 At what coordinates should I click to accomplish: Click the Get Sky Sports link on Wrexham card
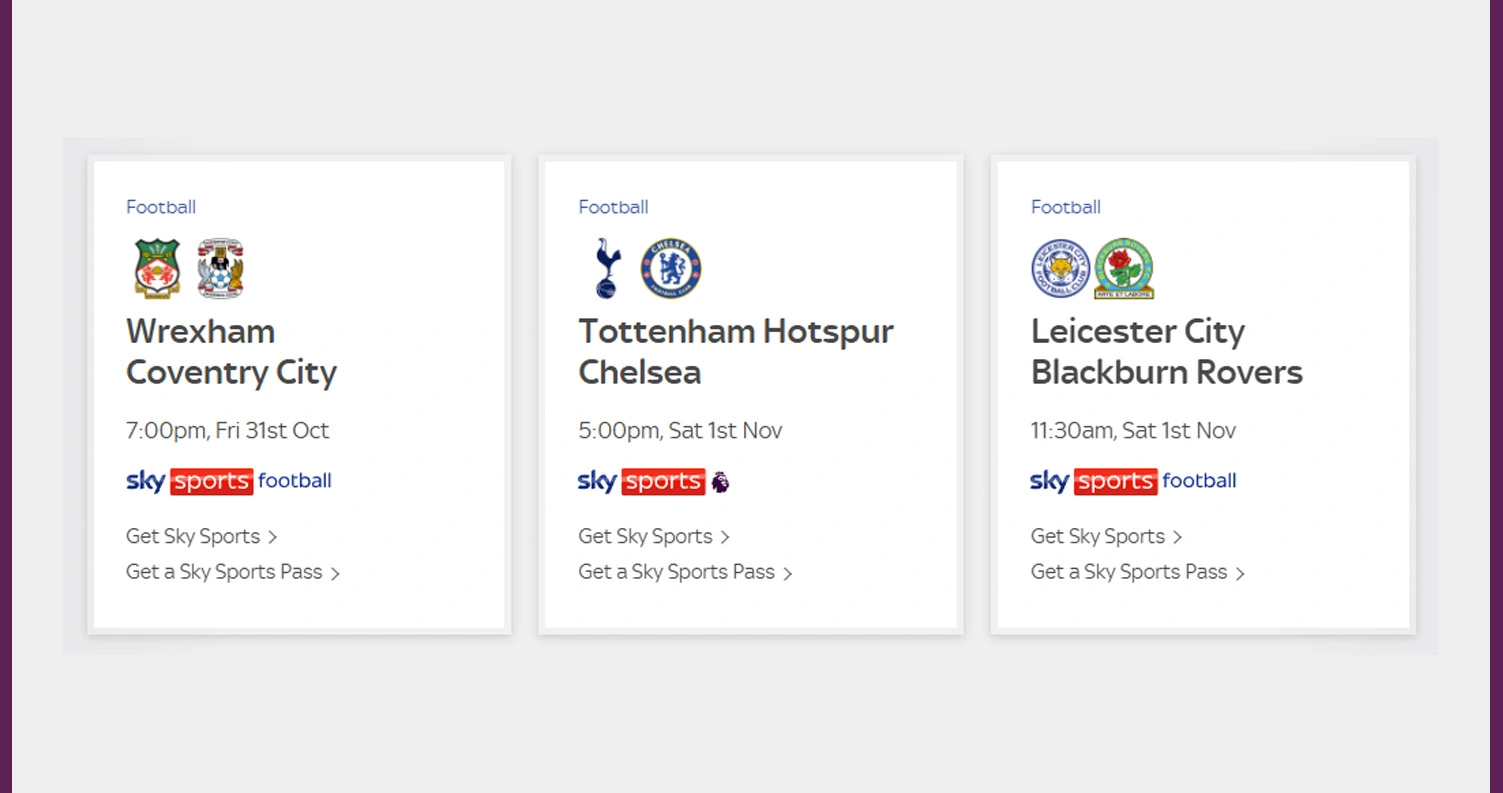click(194, 537)
